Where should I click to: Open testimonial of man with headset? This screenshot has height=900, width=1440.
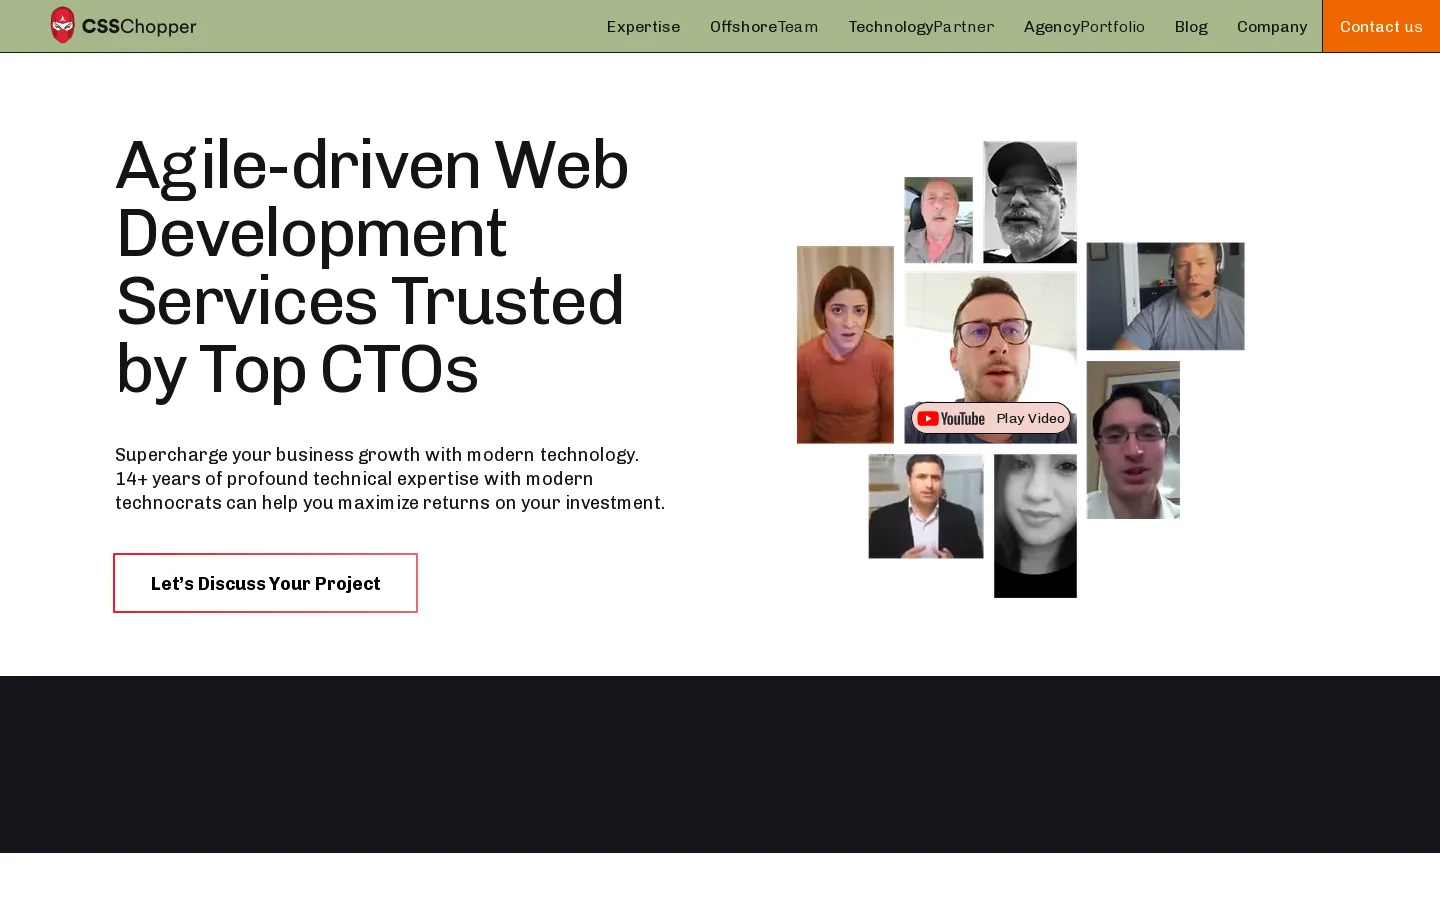(x=1165, y=296)
